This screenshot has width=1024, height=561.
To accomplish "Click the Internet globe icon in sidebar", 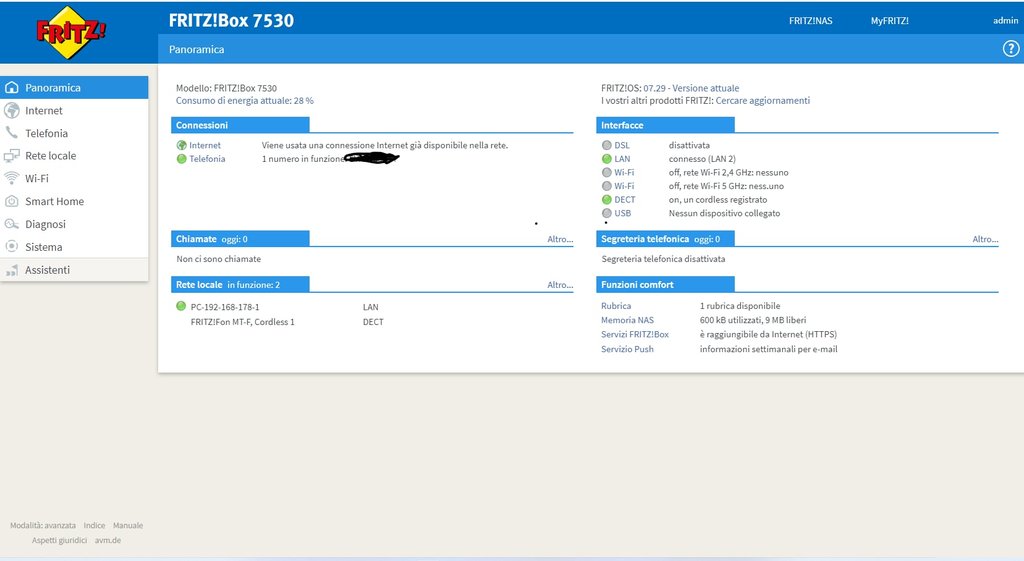I will tap(12, 111).
